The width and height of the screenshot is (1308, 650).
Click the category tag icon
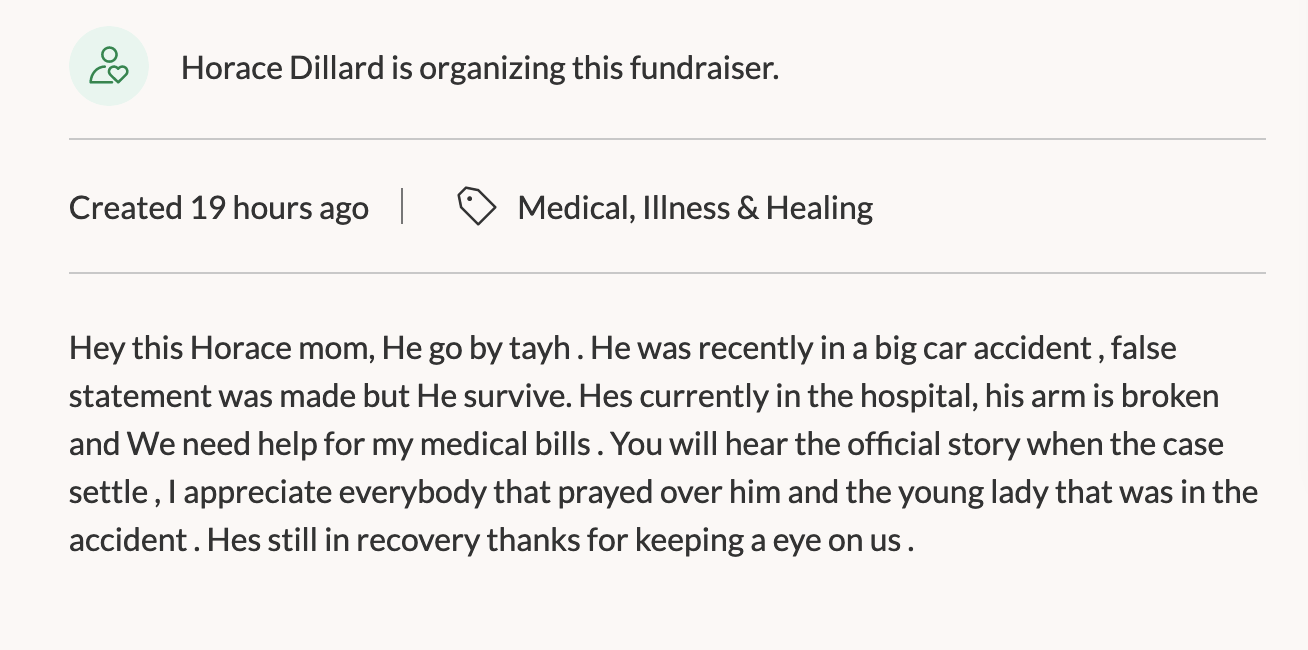(x=476, y=207)
